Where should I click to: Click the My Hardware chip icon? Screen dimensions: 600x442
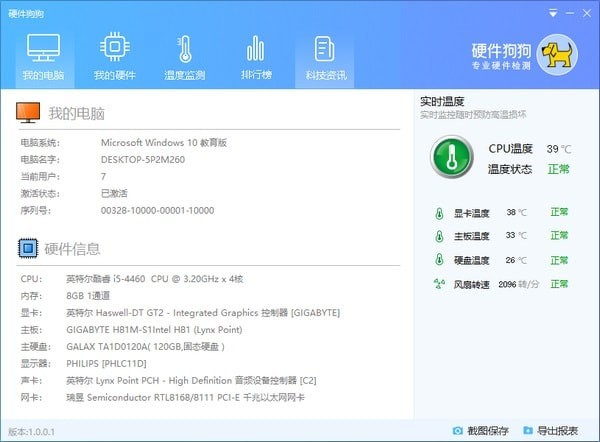point(113,48)
